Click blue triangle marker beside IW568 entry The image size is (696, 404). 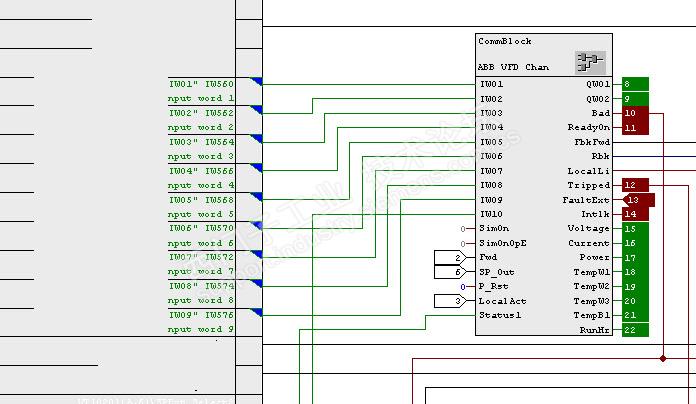pos(256,197)
